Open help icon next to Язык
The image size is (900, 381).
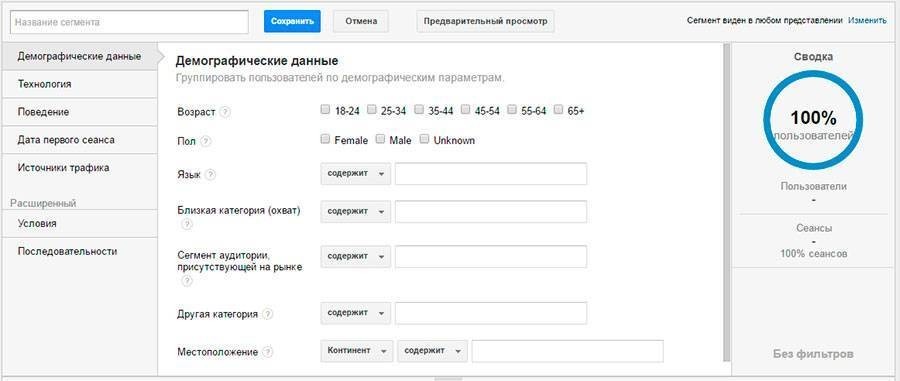211,175
